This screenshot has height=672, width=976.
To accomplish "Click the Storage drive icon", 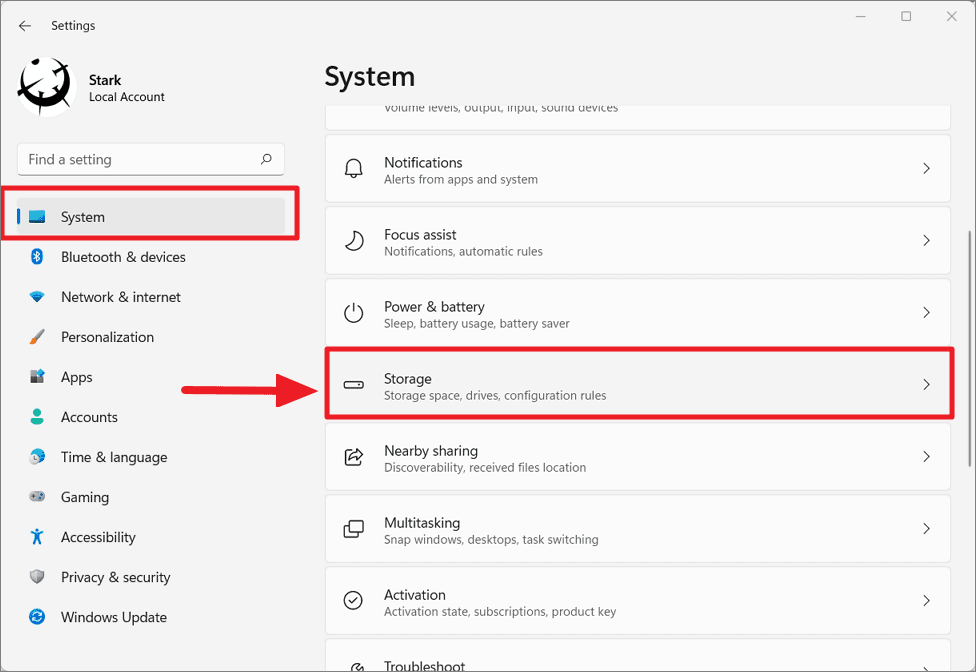I will click(x=354, y=385).
